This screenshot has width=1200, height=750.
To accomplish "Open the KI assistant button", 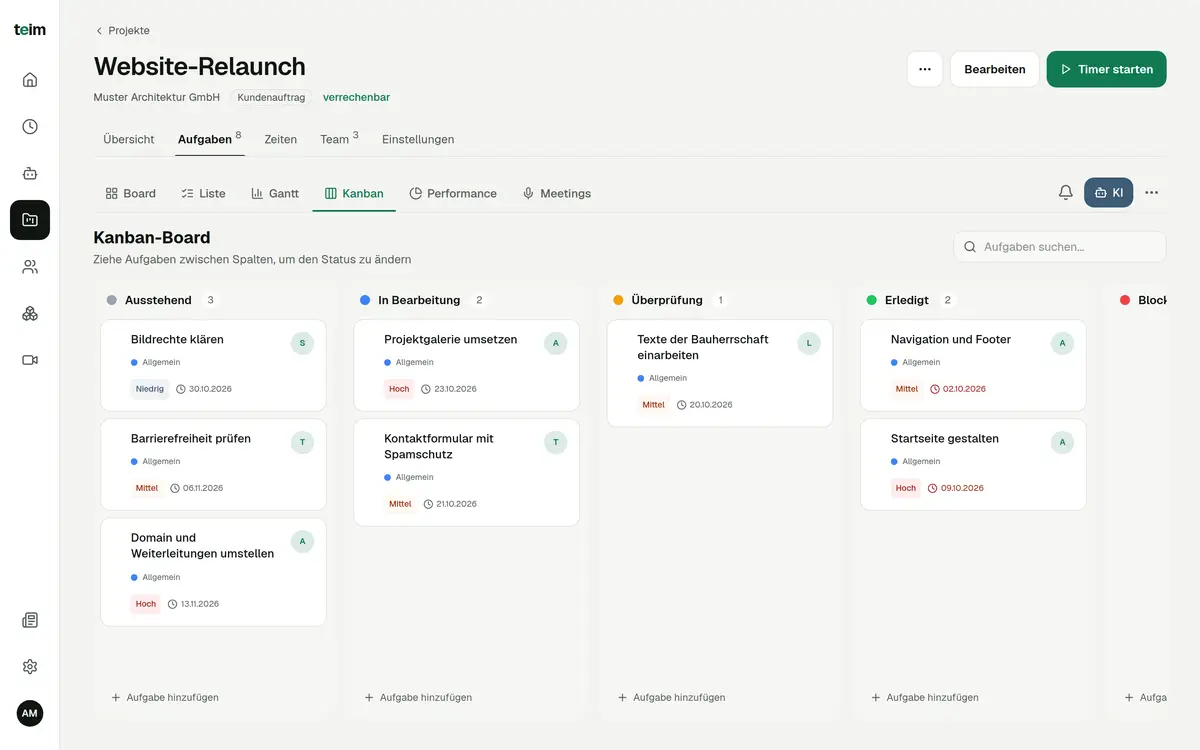I will coord(1108,193).
